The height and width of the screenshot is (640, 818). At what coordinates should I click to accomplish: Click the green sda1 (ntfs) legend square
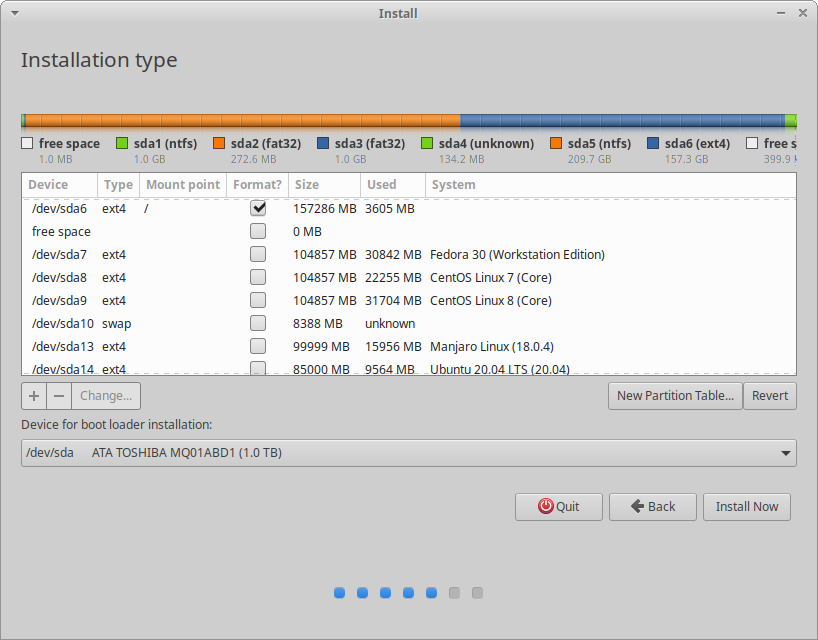pyautogui.click(x=122, y=142)
